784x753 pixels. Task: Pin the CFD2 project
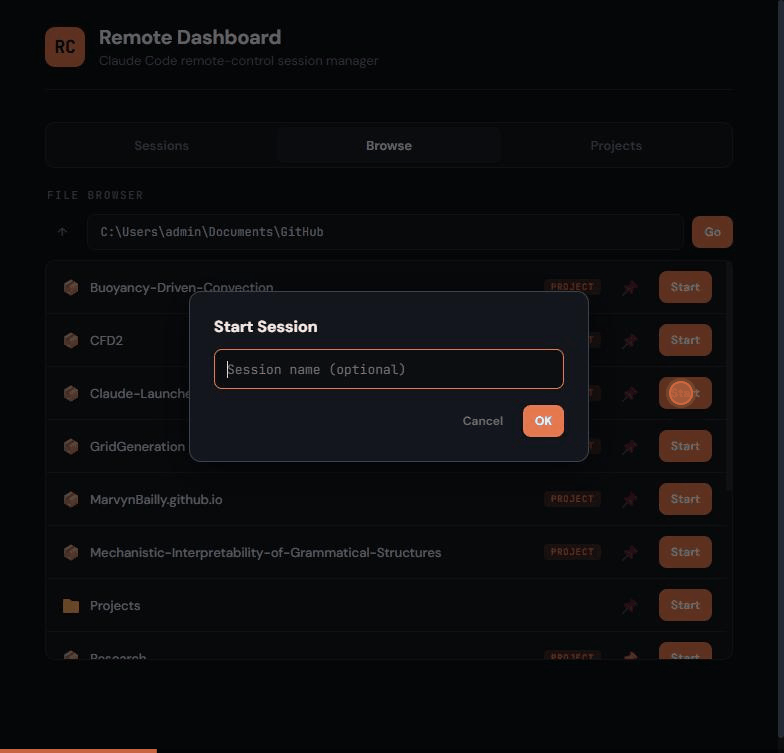pos(629,341)
